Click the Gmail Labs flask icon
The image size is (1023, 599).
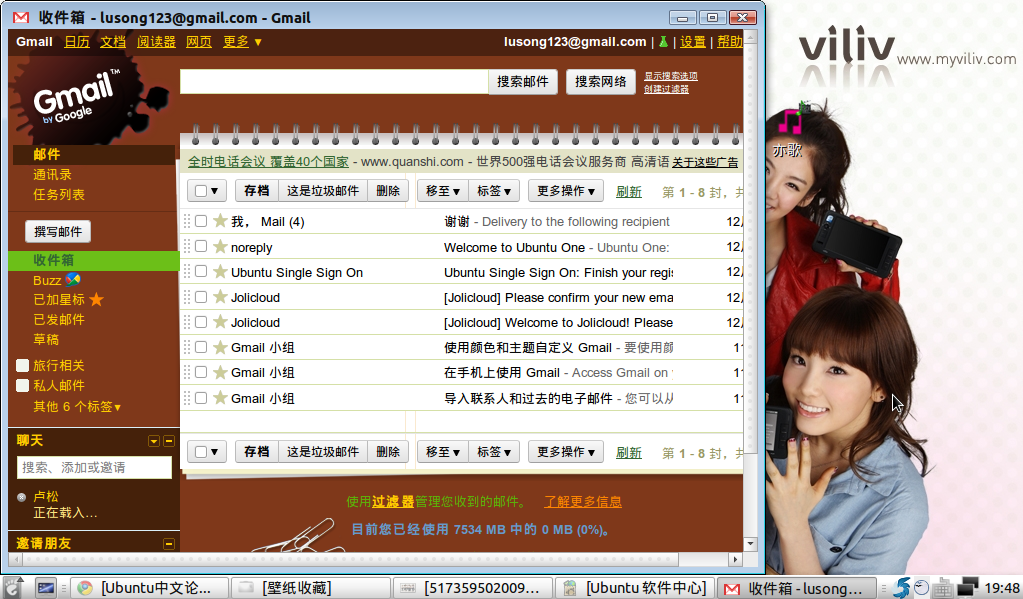click(x=663, y=42)
